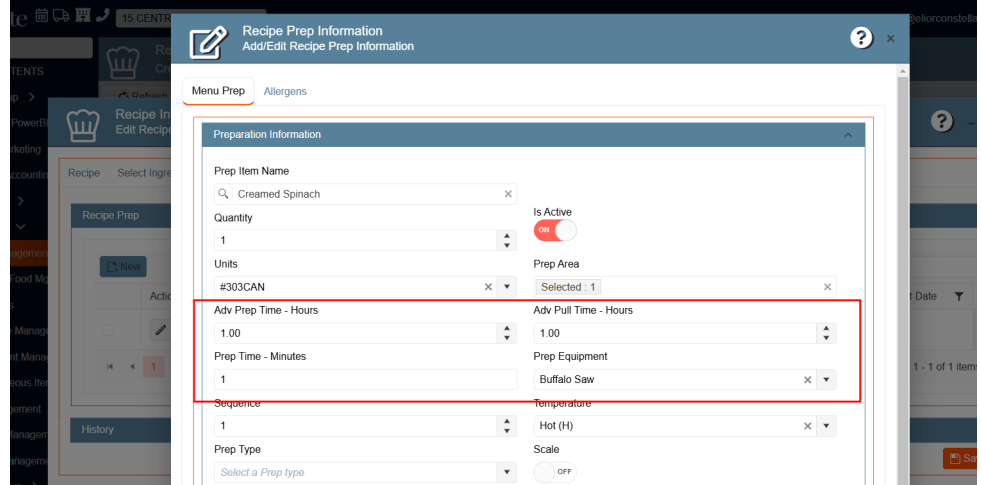
Task: Increase the Sequence value
Action: (507, 421)
